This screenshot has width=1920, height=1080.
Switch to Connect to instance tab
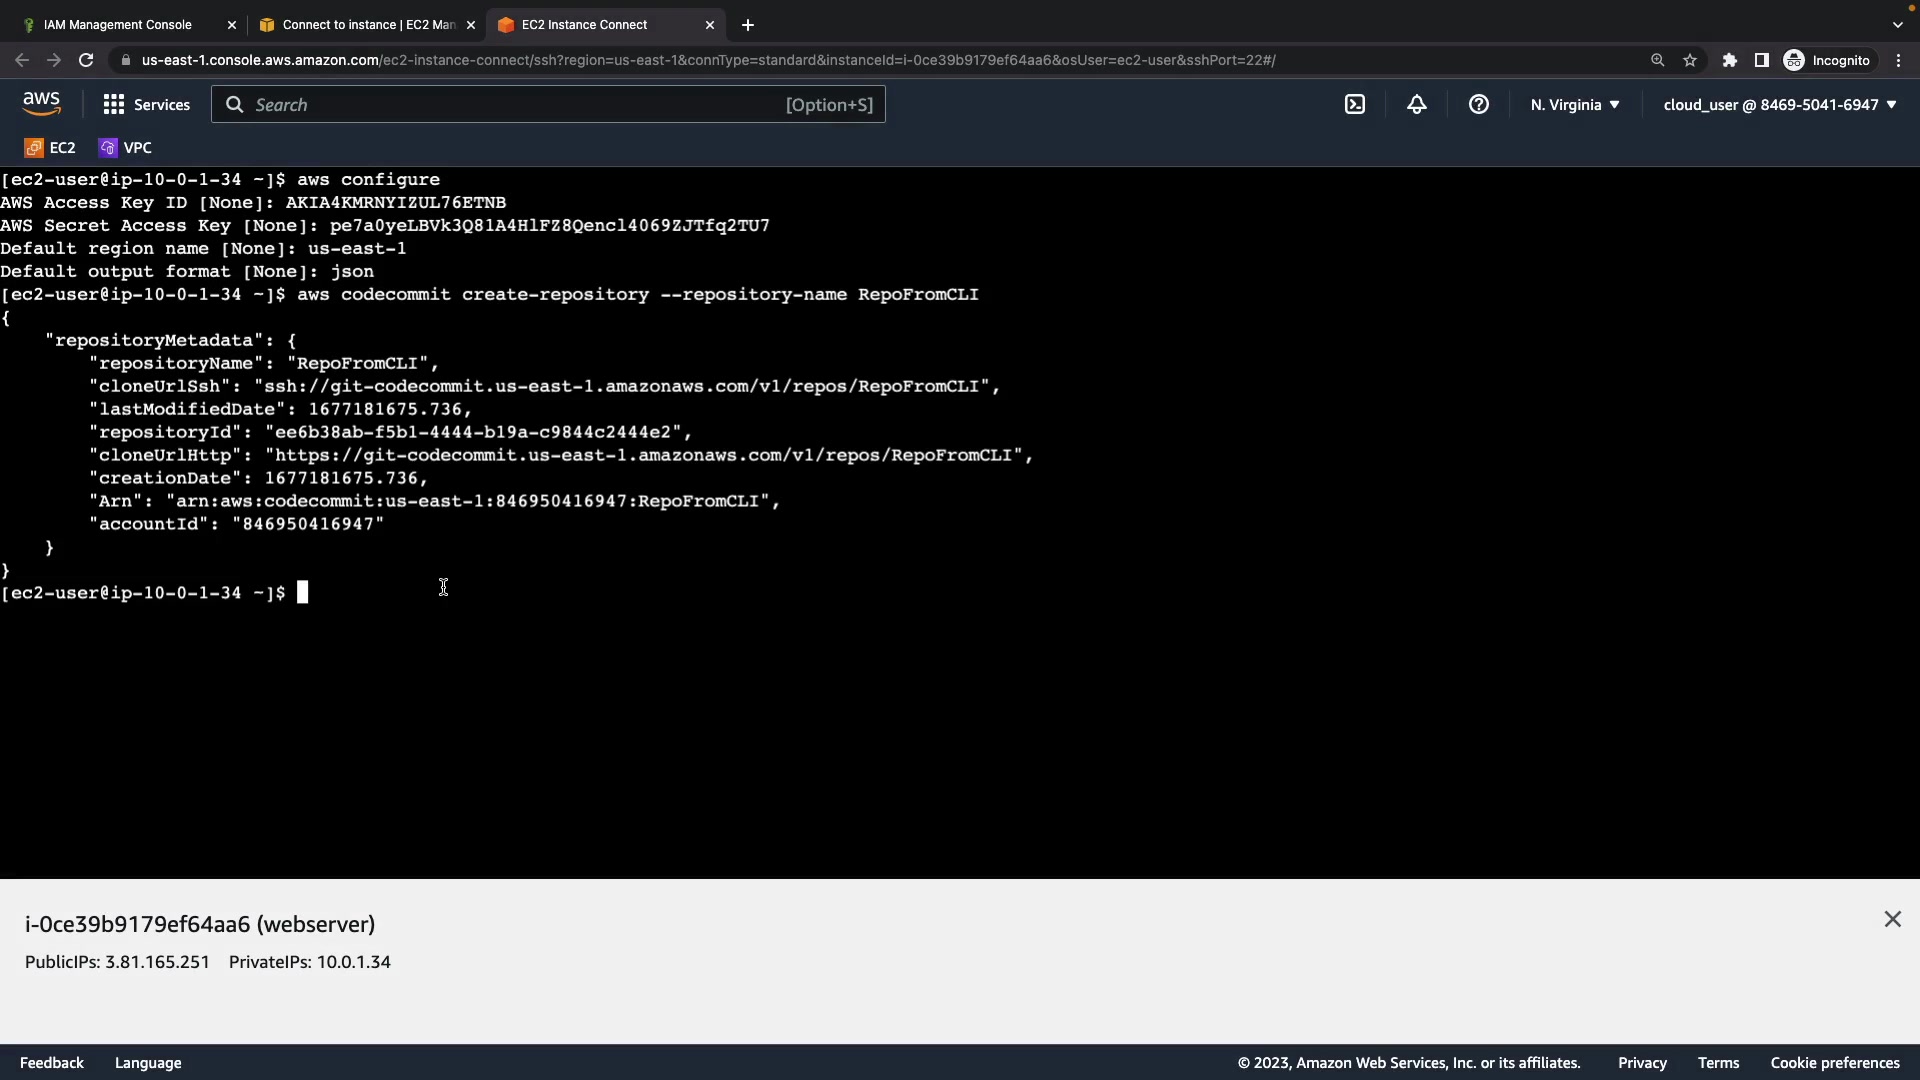(368, 25)
